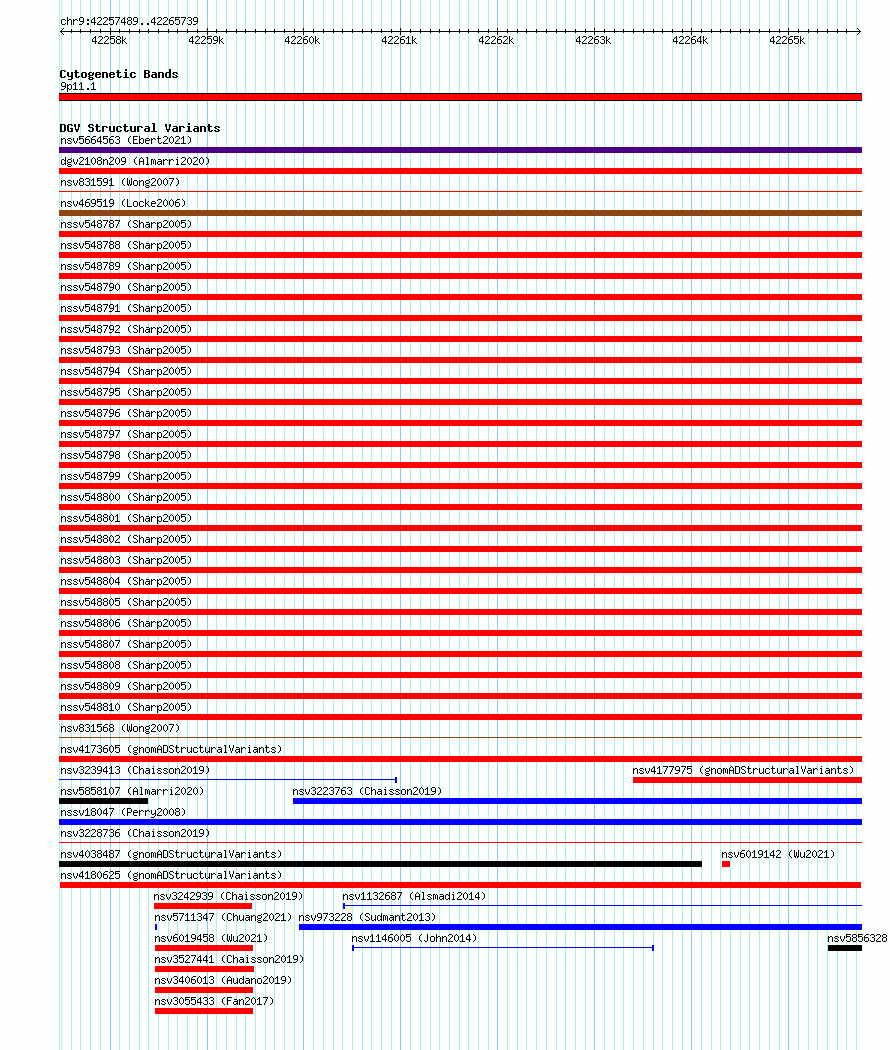Select nssv548789 (Sharp2005) label
This screenshot has height=1050, width=890.
tap(126, 266)
